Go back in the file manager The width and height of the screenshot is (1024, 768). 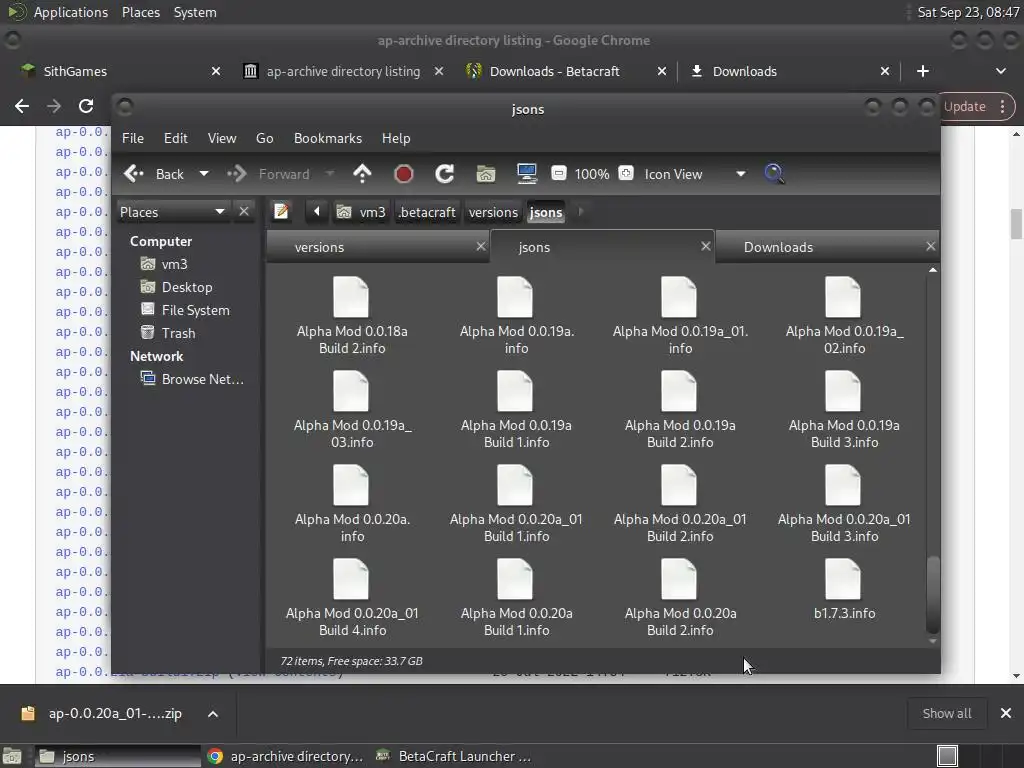[154, 174]
